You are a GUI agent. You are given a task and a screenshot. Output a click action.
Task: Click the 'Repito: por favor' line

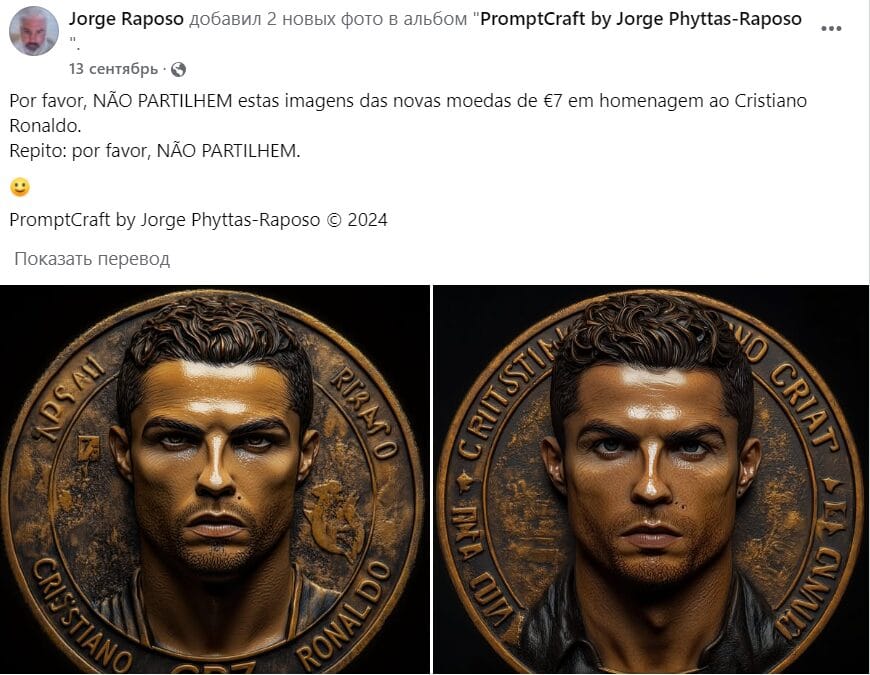155,151
